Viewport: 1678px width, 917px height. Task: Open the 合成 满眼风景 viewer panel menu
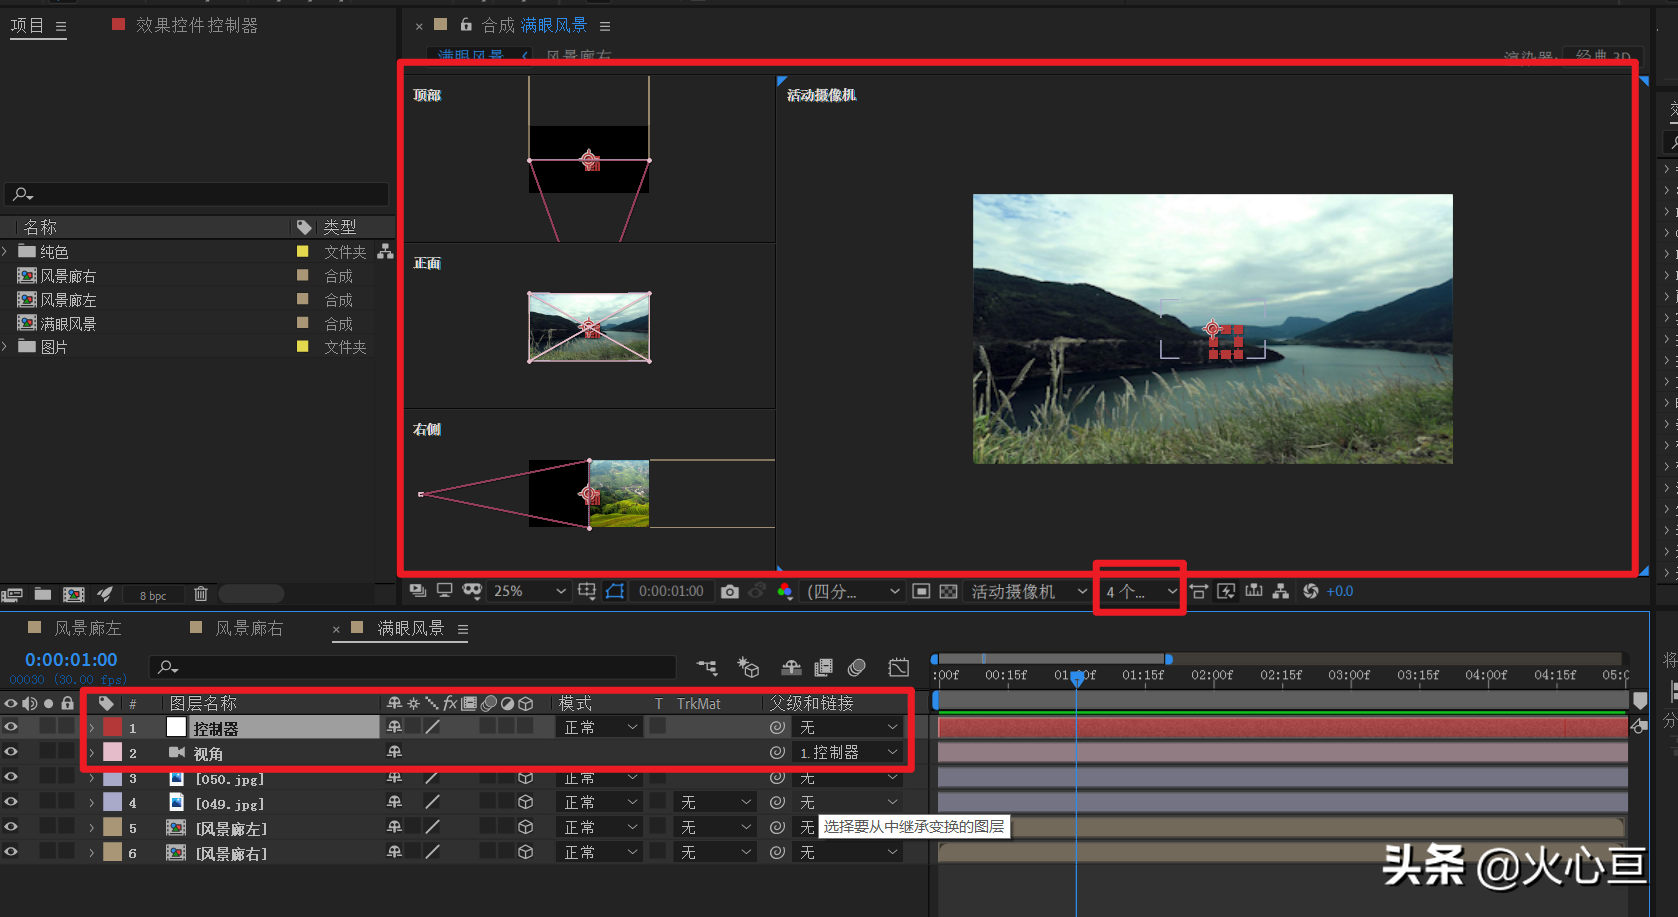click(x=605, y=26)
